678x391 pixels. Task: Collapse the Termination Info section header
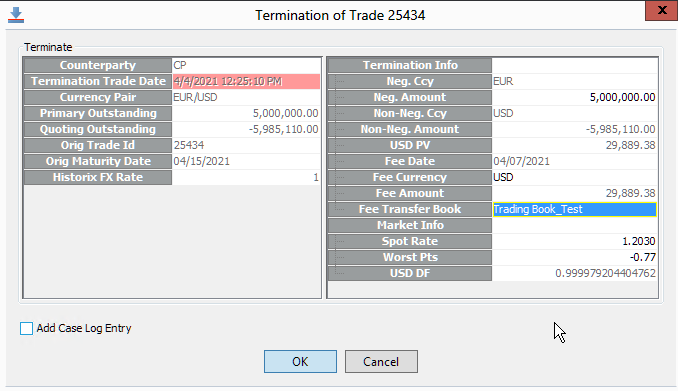pyautogui.click(x=409, y=65)
